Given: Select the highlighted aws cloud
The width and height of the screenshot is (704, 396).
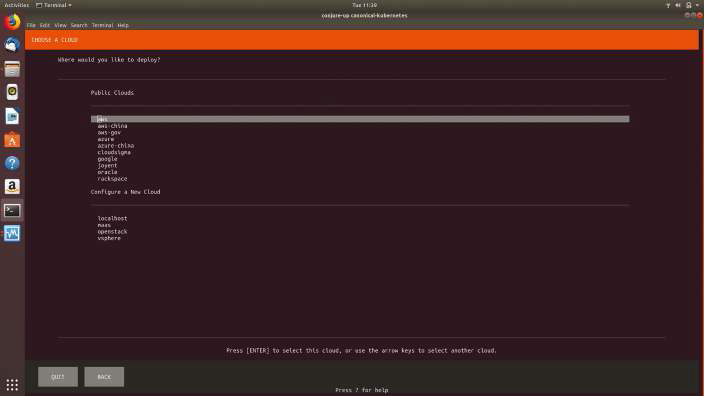Looking at the screenshot, I should (360, 119).
